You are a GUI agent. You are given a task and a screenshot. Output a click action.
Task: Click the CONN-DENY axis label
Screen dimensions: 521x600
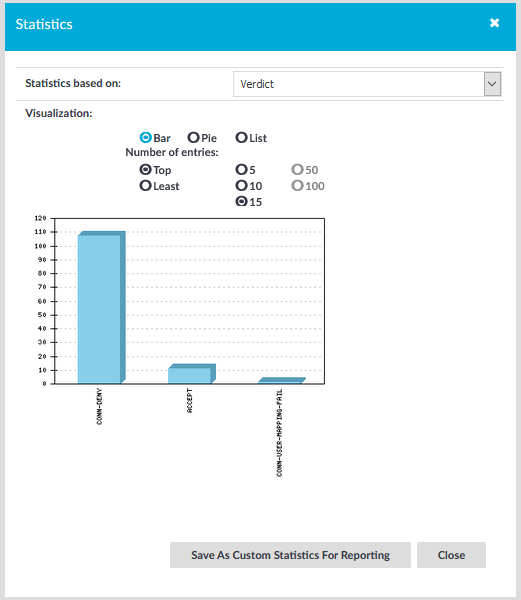pos(99,406)
